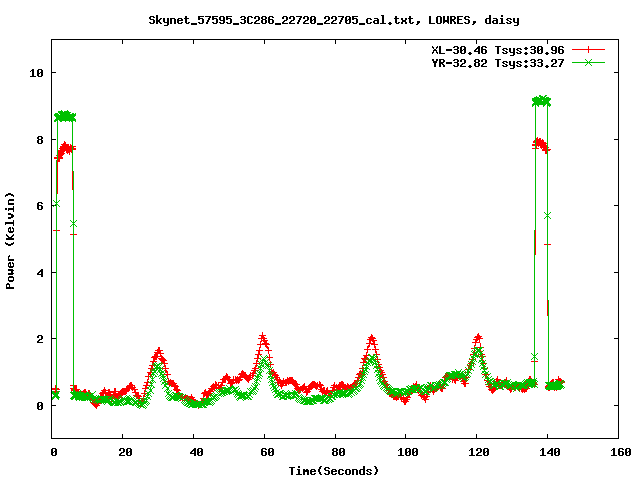This screenshot has height=480, width=640.
Task: Click the x-axis tick label 60
Action: pos(267,452)
